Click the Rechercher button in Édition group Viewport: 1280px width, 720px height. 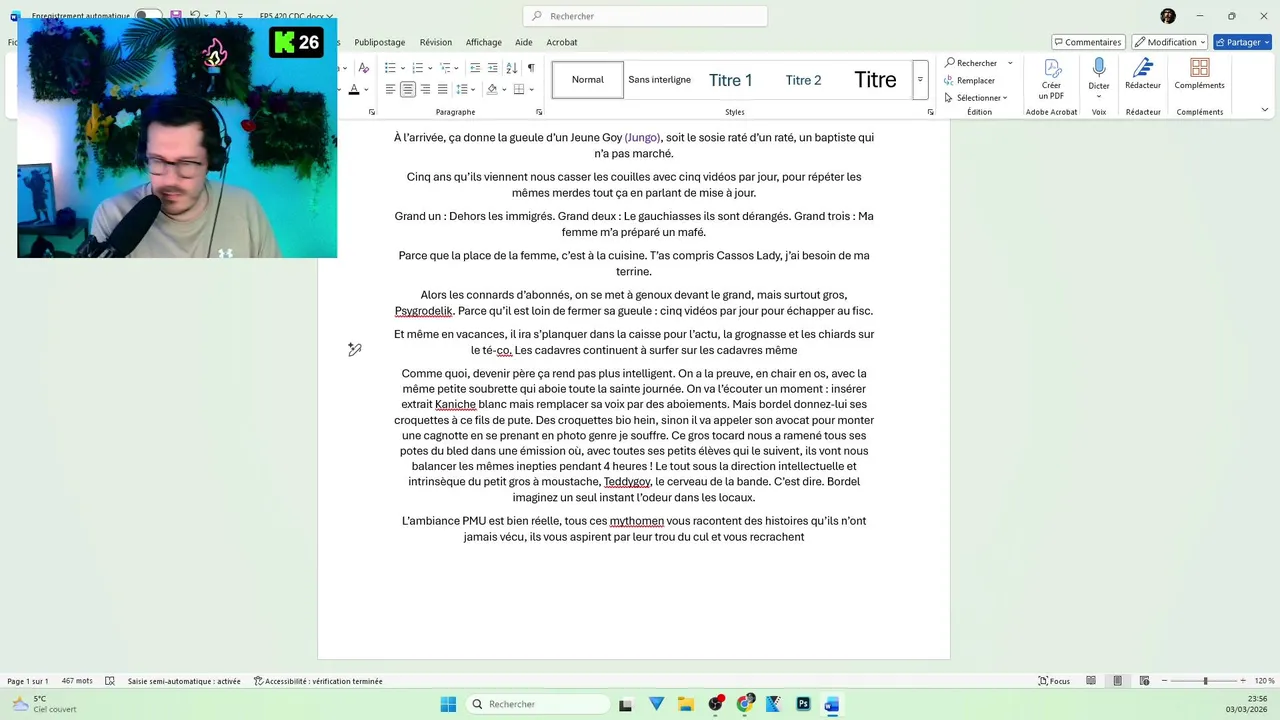[970, 63]
